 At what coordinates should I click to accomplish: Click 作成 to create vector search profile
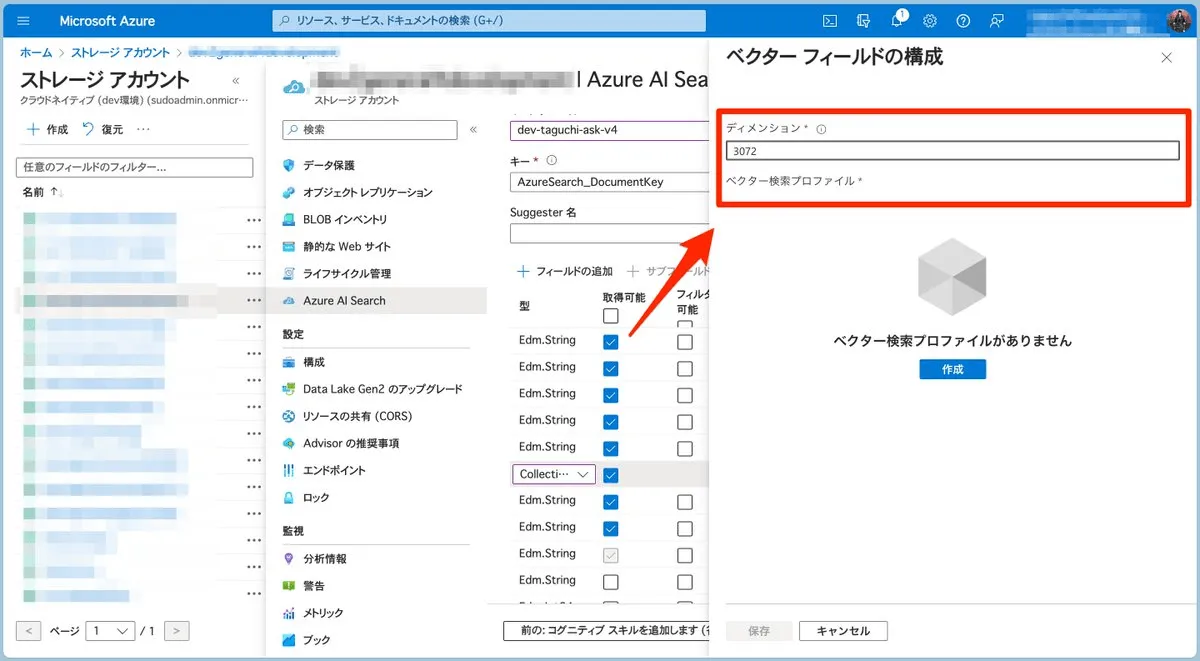click(x=952, y=369)
